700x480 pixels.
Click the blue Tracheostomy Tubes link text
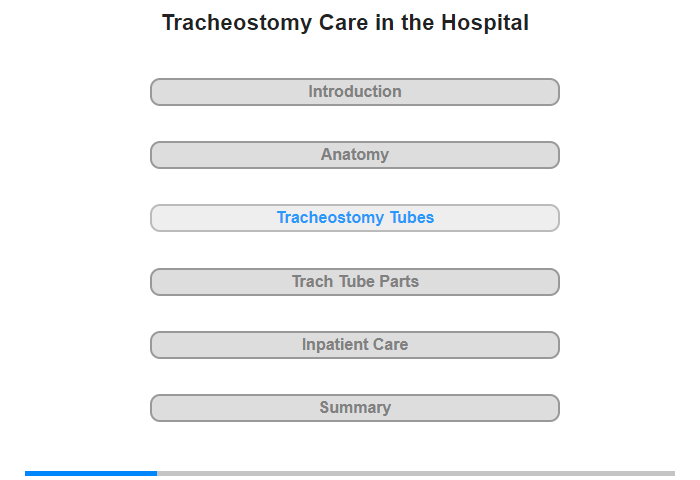tap(355, 218)
